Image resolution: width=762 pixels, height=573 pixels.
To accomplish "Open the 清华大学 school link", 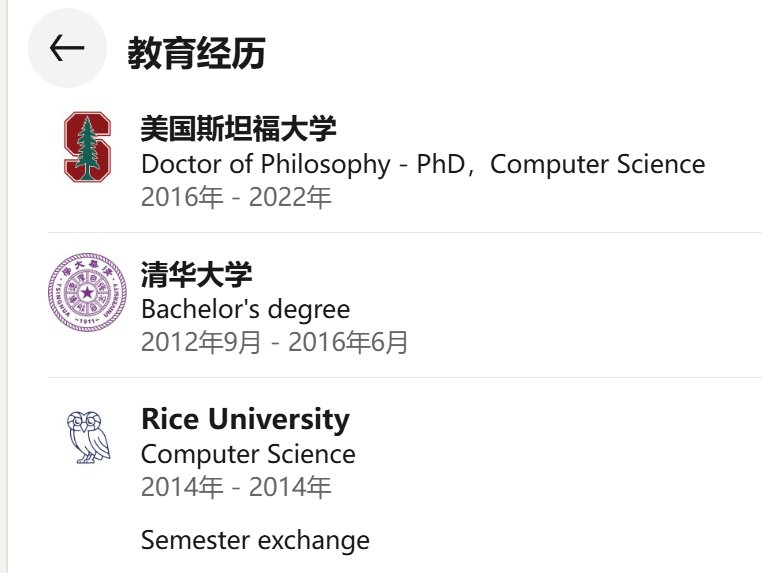I will (196, 274).
